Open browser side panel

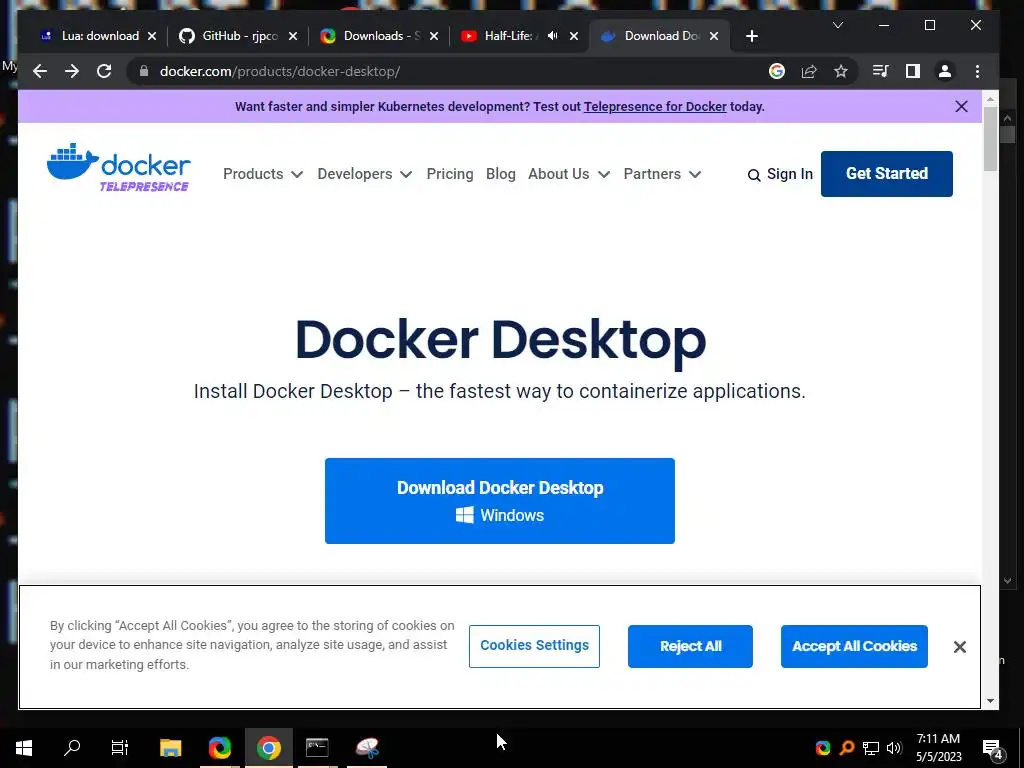coord(912,71)
